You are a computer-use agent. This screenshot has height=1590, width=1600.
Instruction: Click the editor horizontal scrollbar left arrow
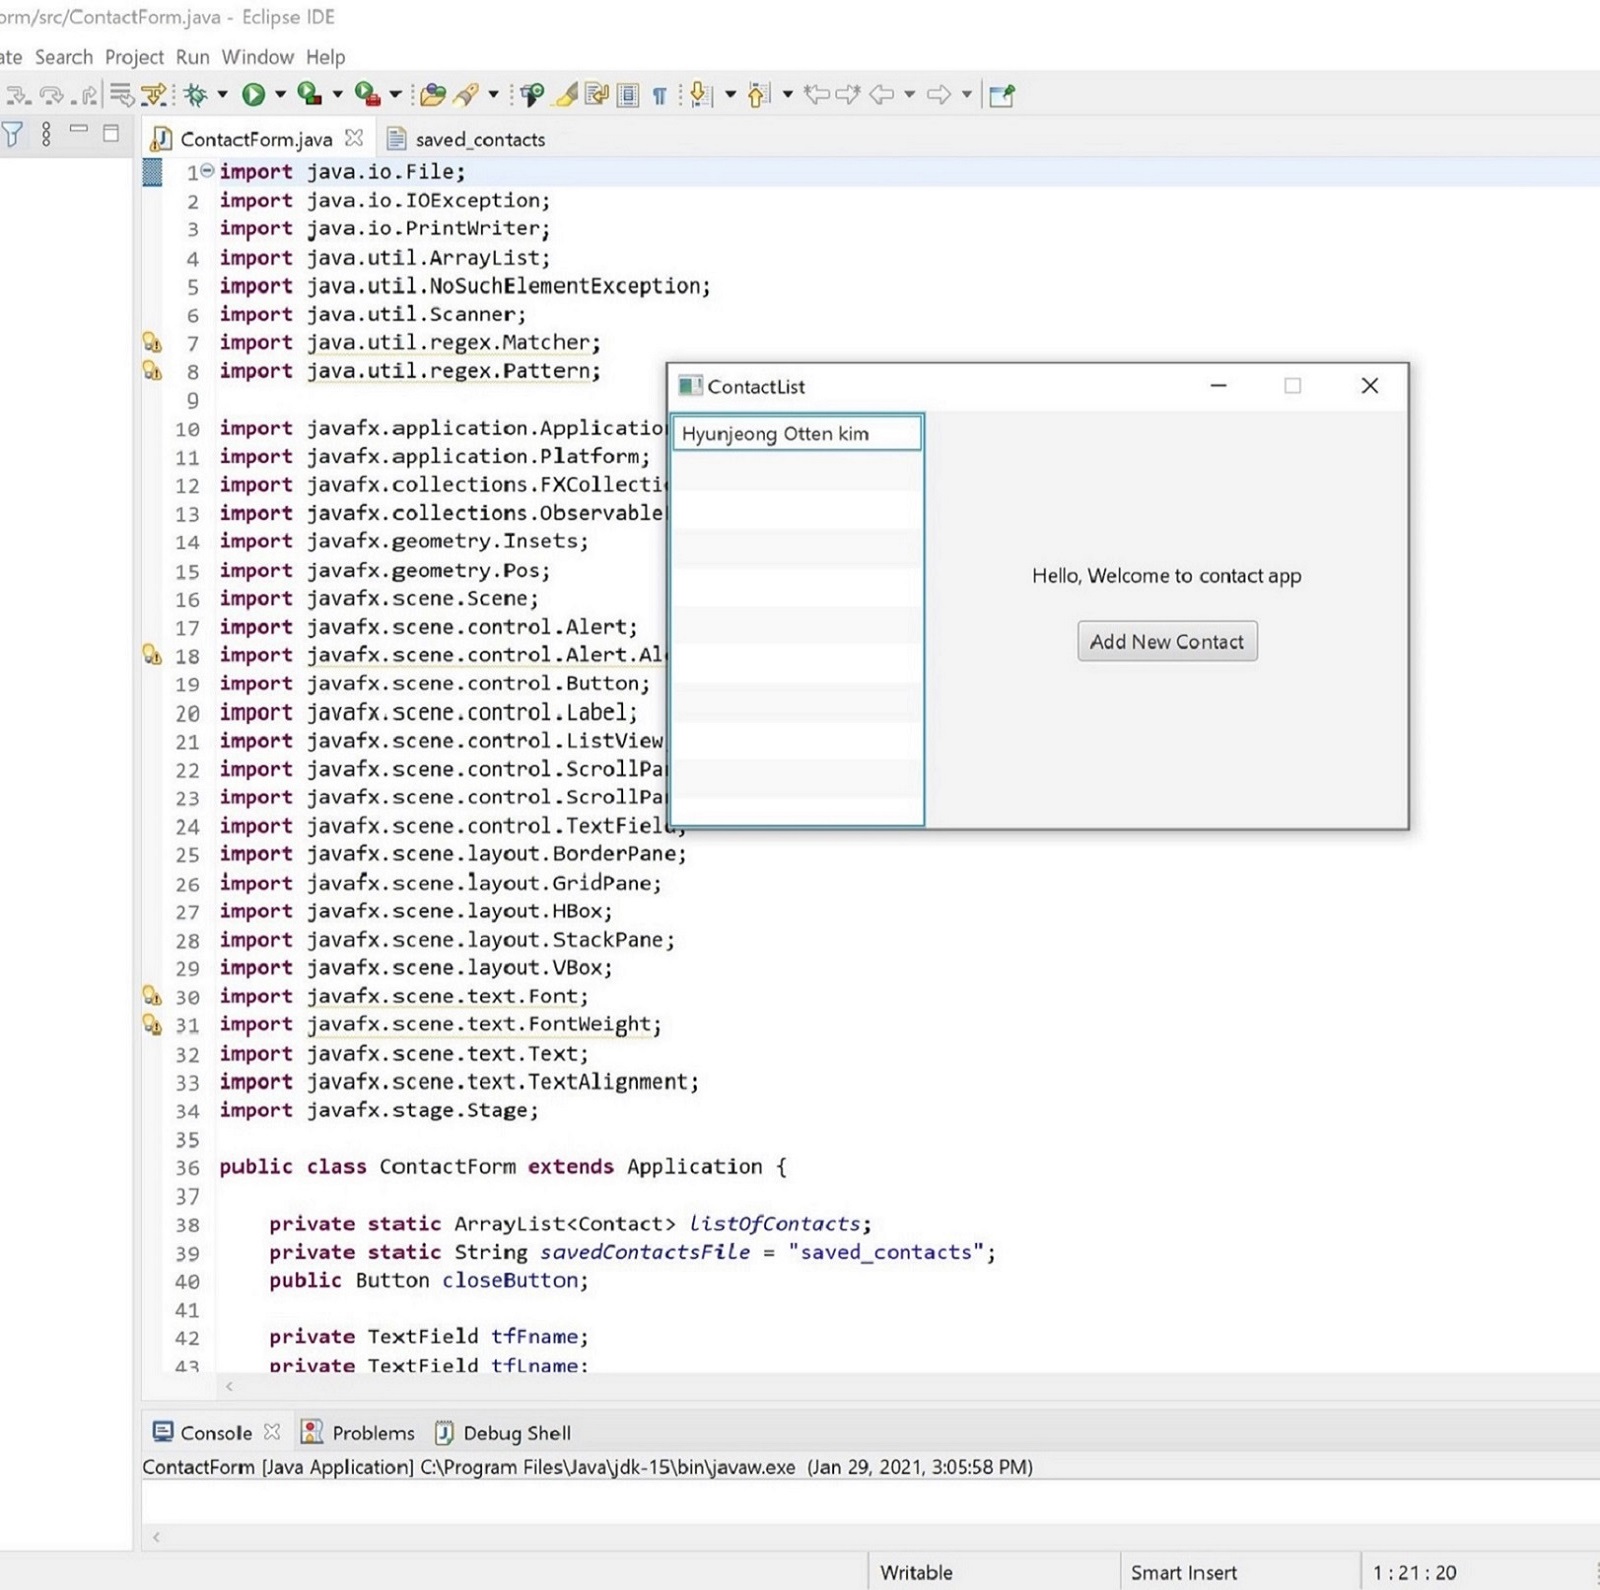pos(230,1386)
